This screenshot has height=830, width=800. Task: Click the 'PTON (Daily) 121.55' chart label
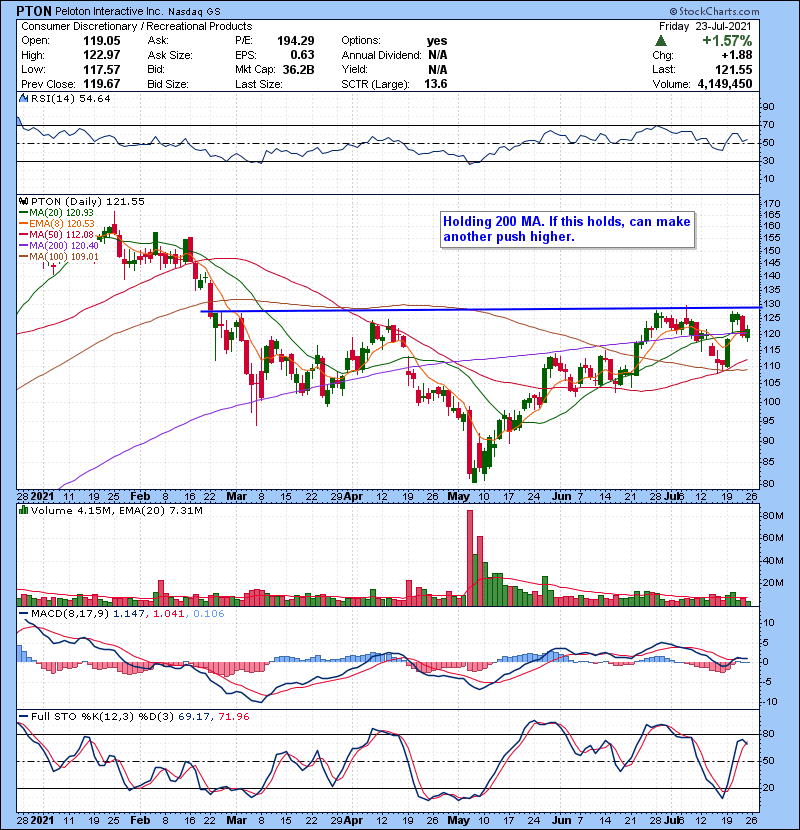pos(88,201)
